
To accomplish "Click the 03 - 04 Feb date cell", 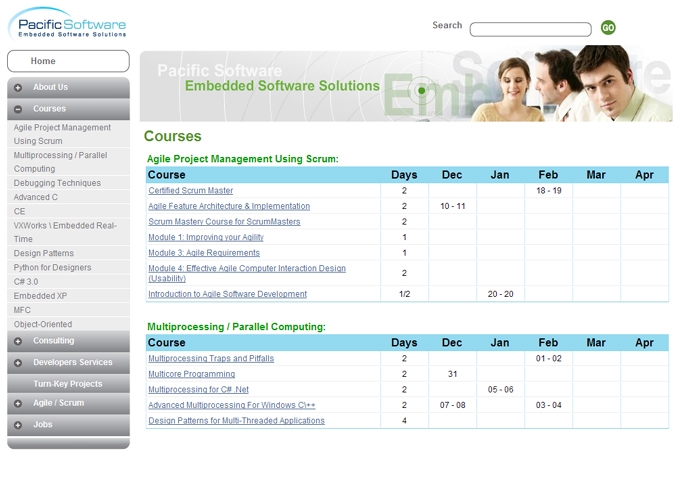I will click(x=549, y=405).
